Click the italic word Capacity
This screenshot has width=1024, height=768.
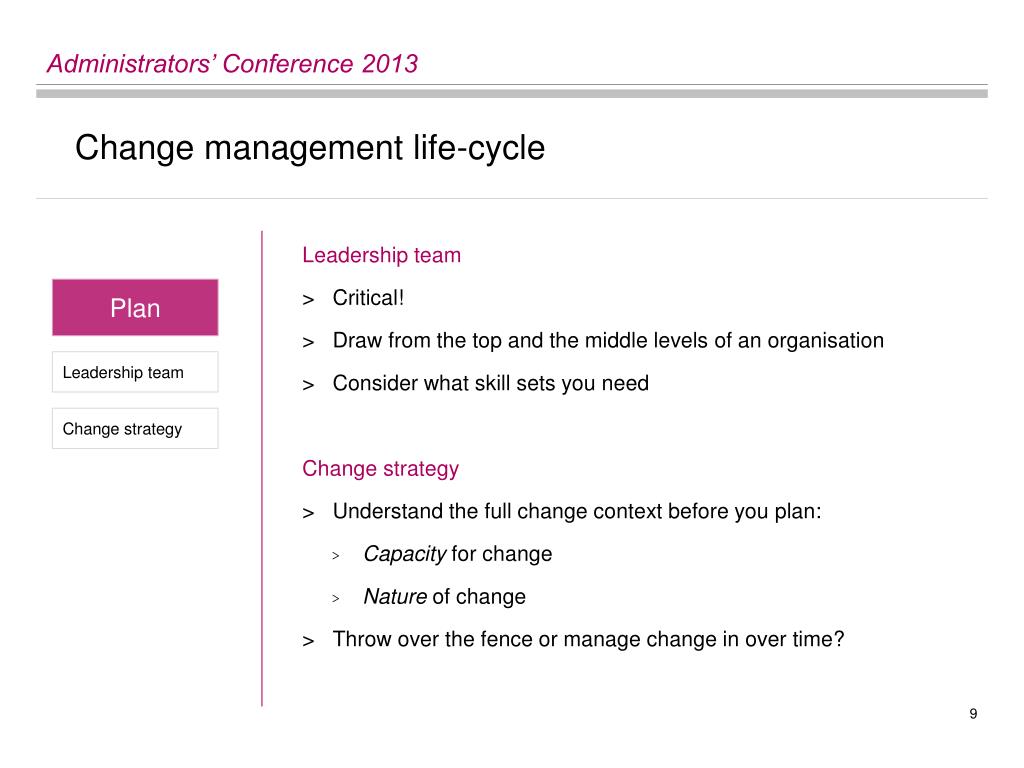tap(405, 554)
